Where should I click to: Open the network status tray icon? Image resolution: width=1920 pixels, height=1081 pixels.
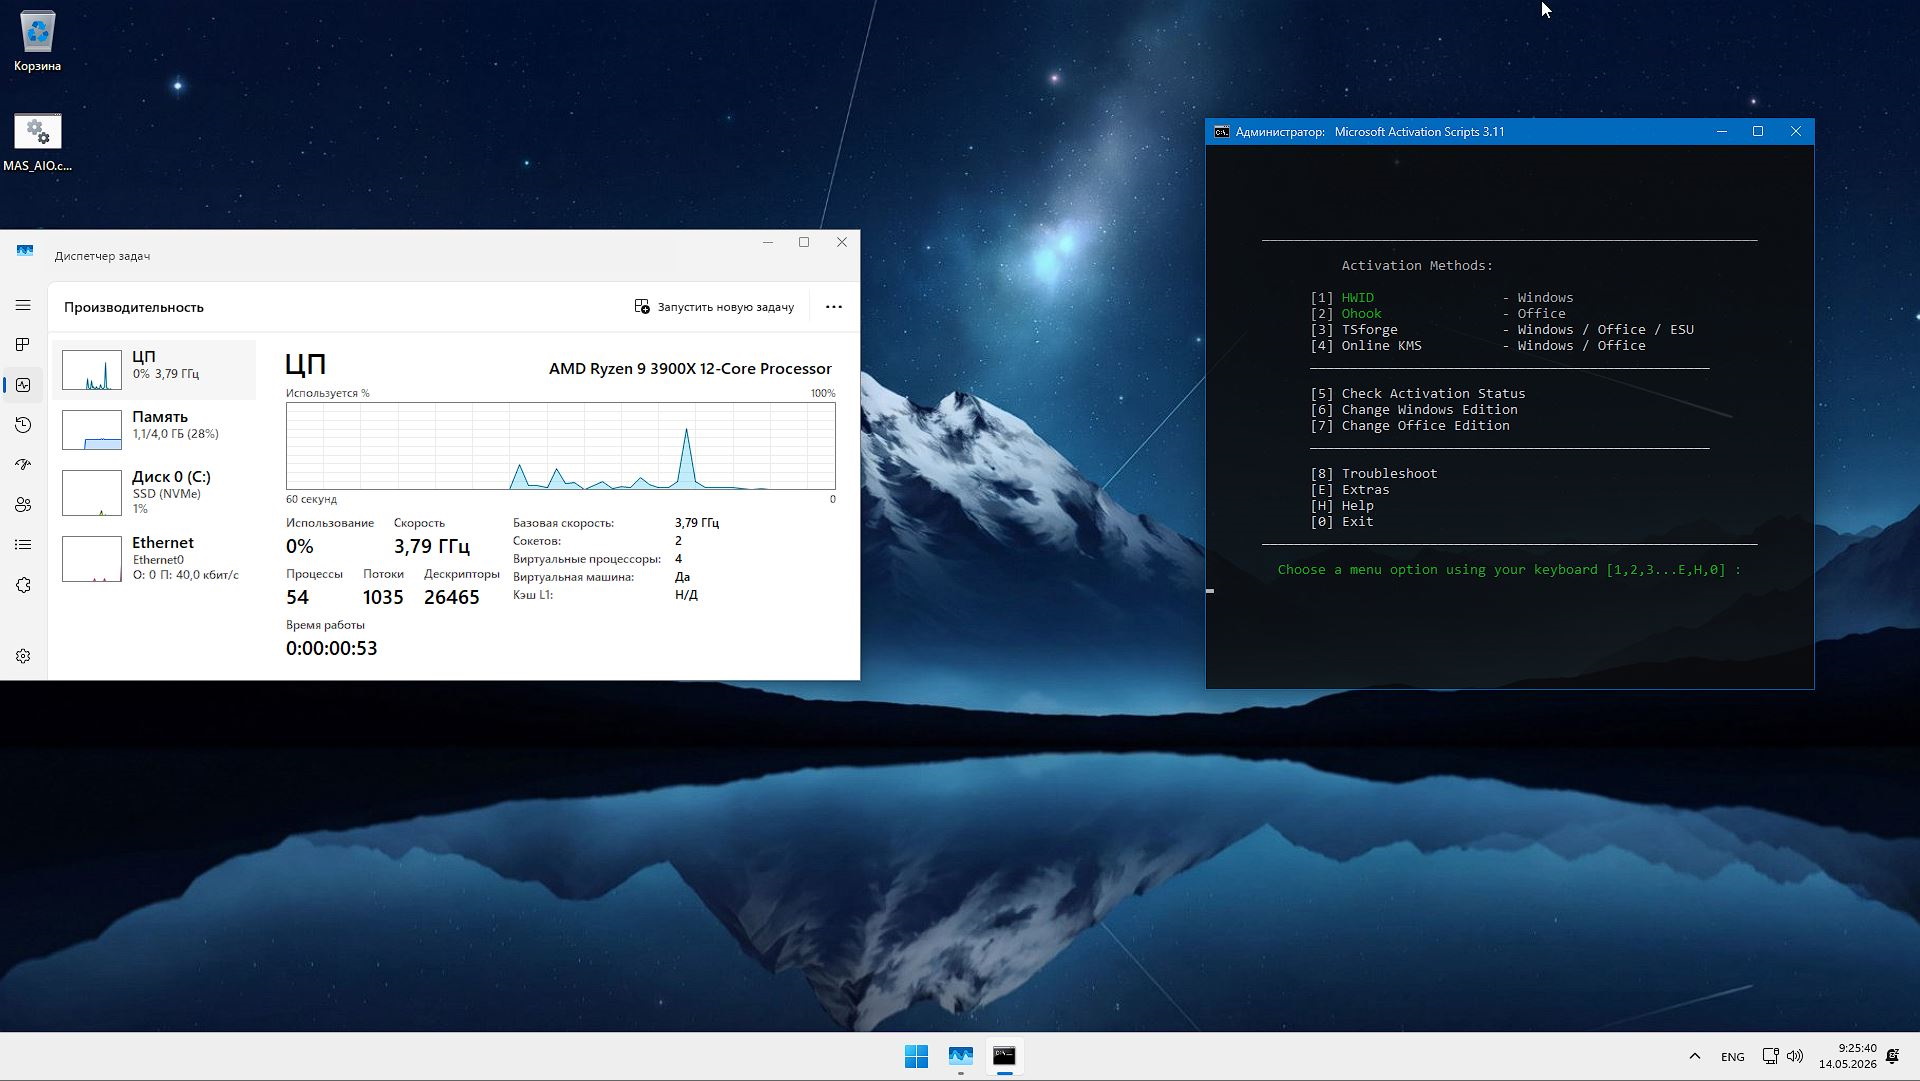(1770, 1056)
